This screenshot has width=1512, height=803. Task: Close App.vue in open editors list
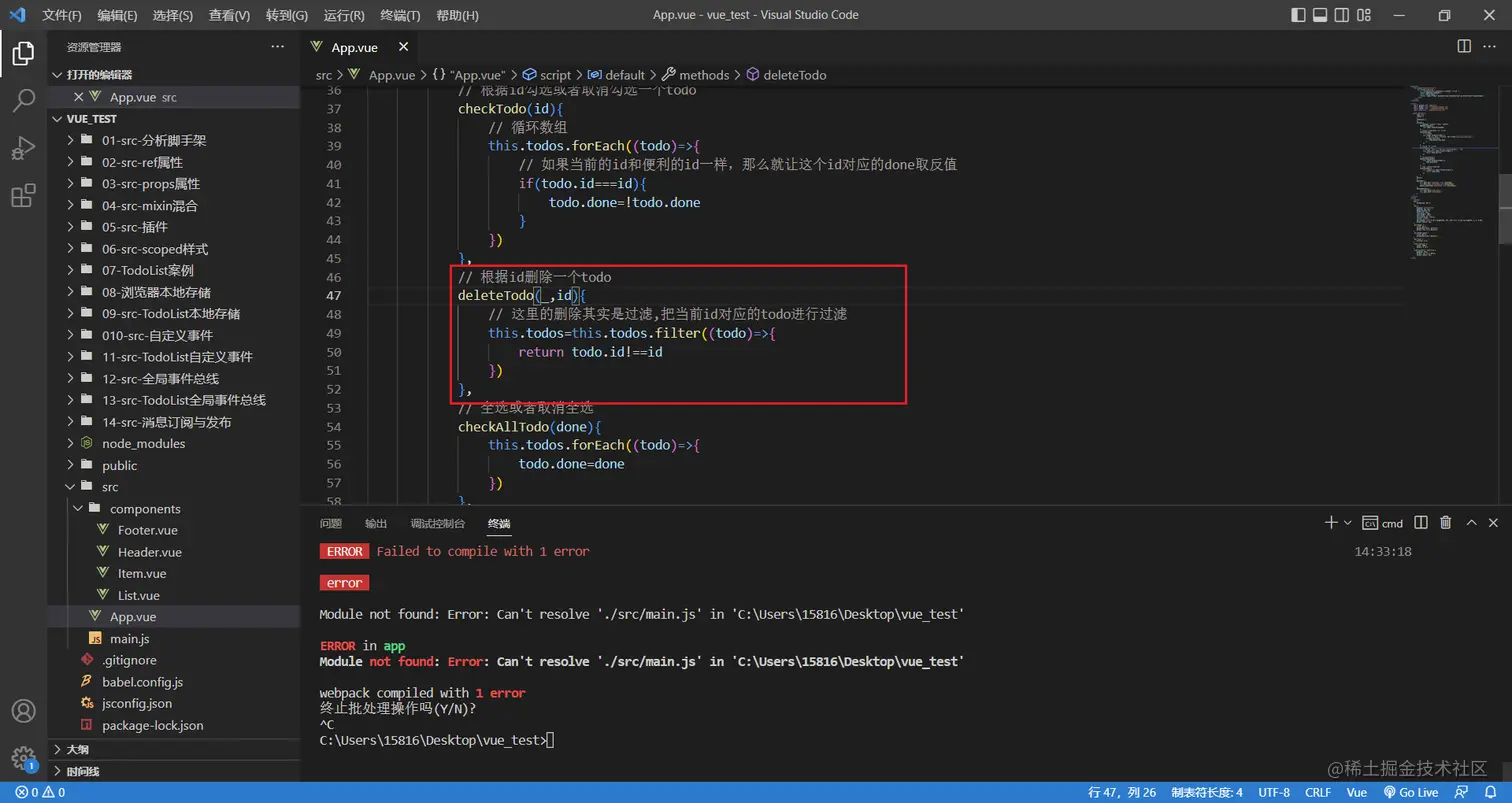(x=79, y=97)
